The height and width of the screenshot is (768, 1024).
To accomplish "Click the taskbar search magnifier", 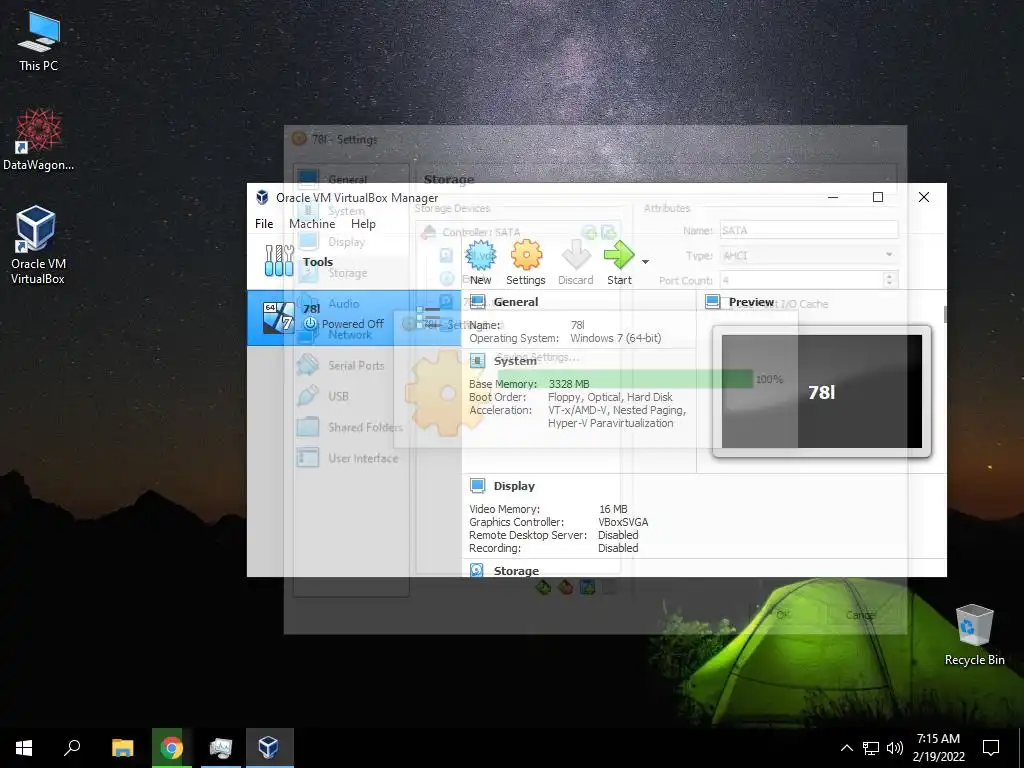I will [72, 748].
